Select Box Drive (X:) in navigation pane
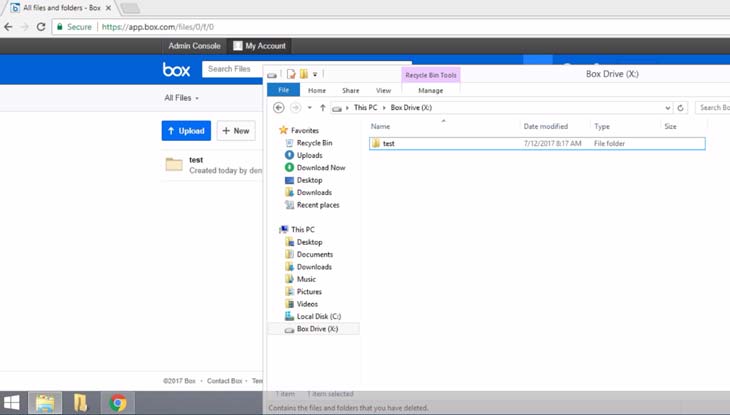730x415 pixels. click(317, 329)
